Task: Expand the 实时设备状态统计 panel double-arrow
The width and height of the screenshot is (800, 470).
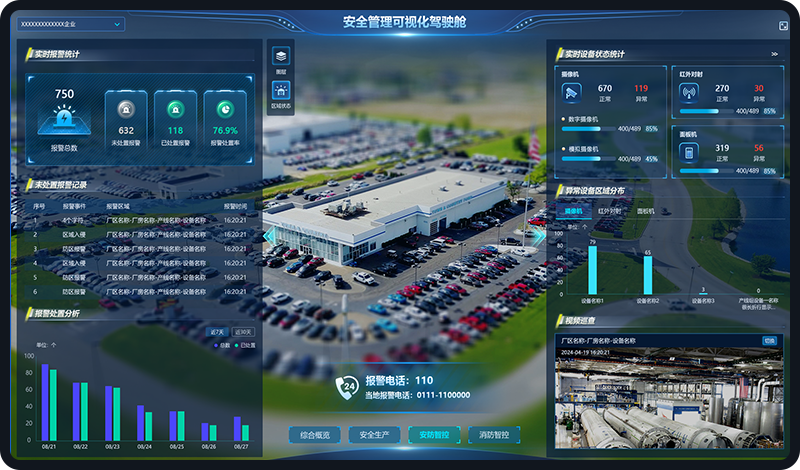Action: (x=774, y=54)
